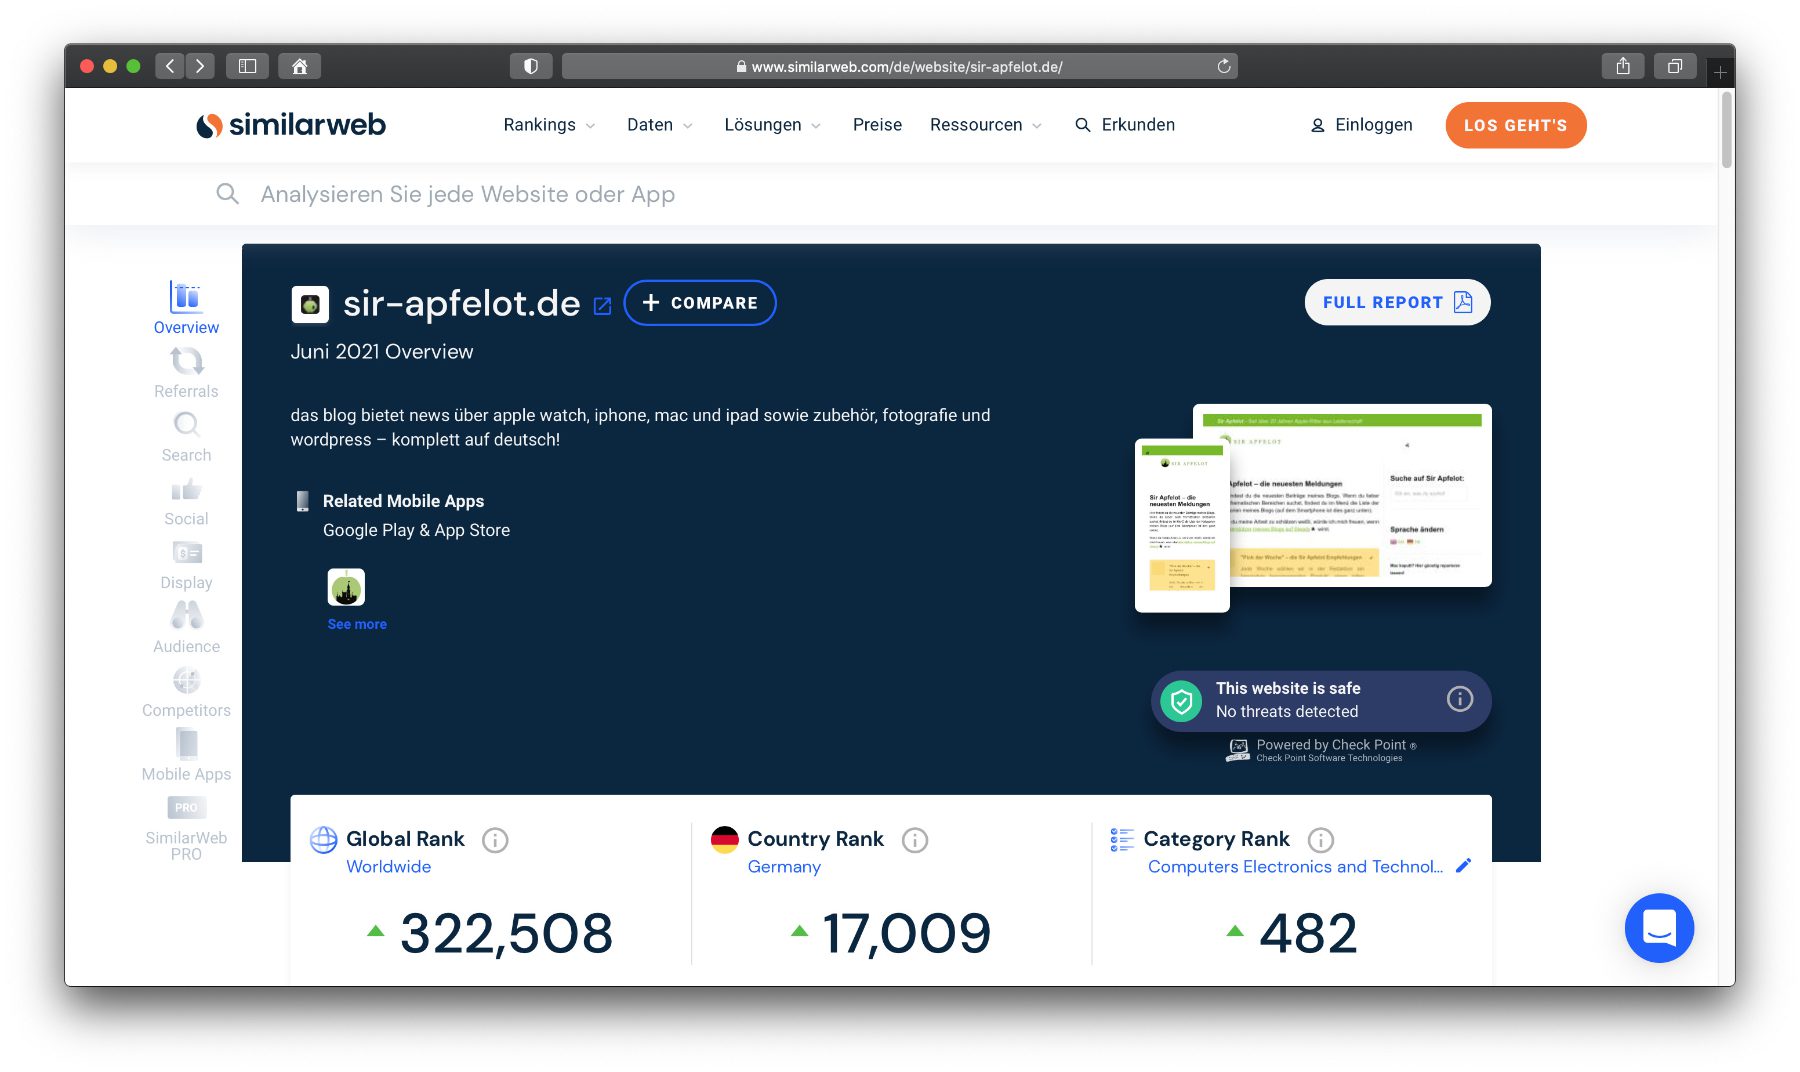
Task: Click info icon beside Global Rank
Action: click(x=495, y=840)
